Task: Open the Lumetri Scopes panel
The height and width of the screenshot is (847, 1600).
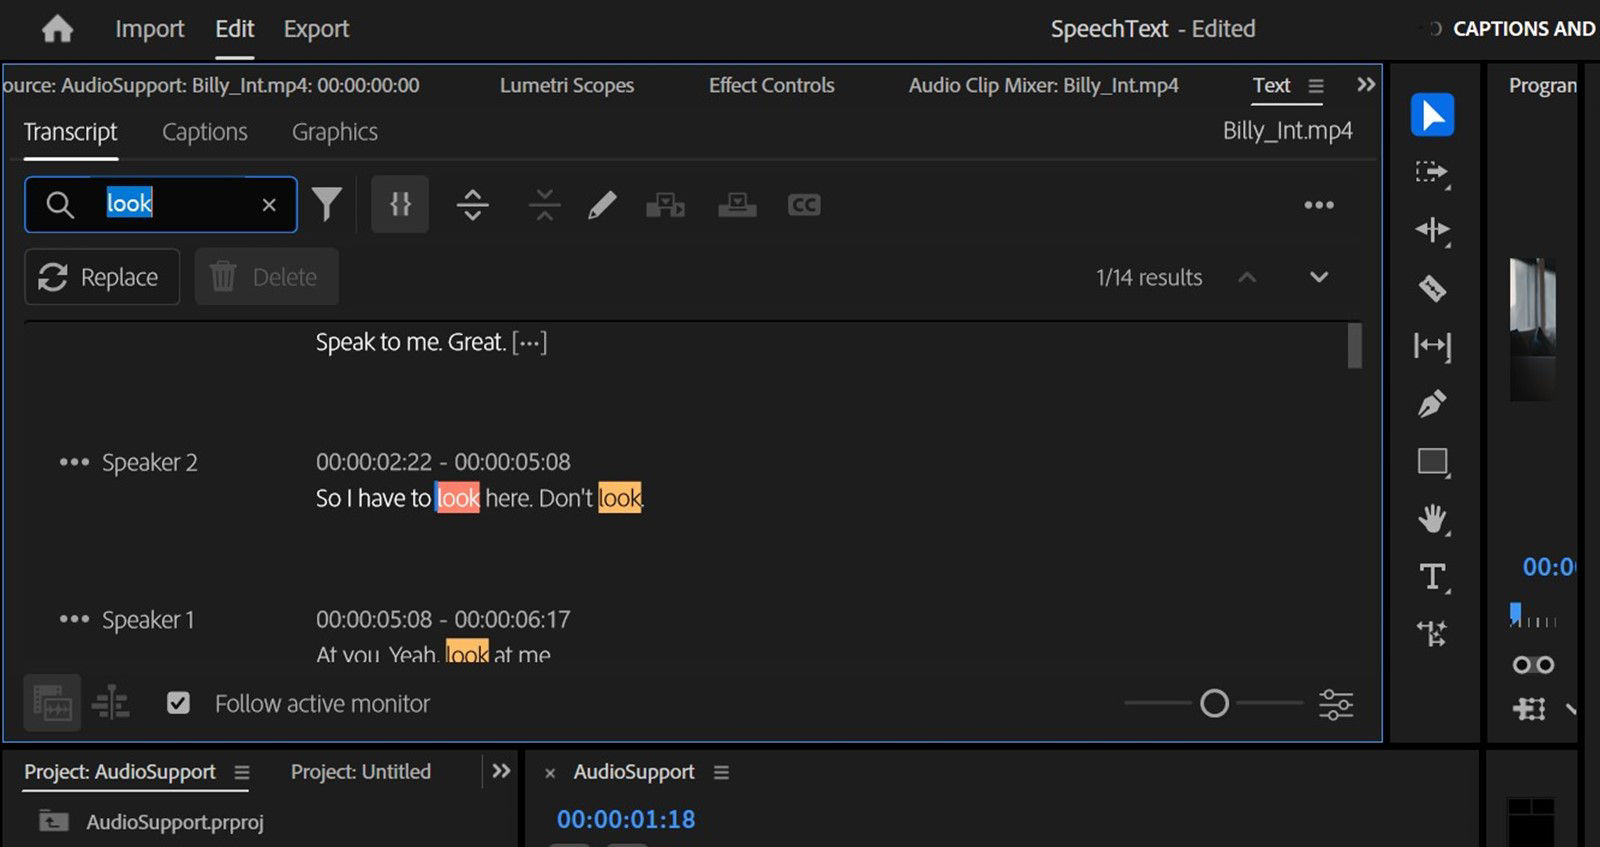Action: tap(567, 85)
